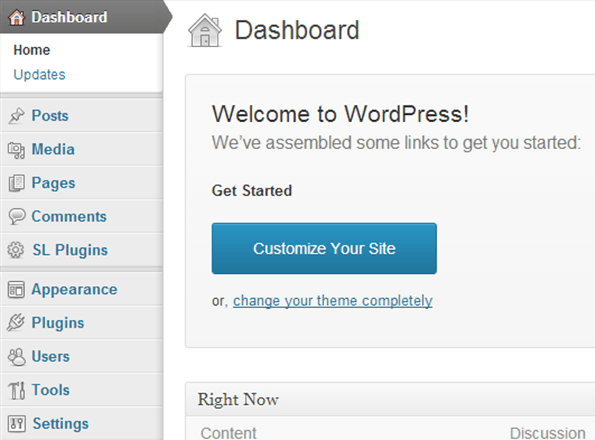Open the Comments menu label
The image size is (595, 440).
pos(69,217)
